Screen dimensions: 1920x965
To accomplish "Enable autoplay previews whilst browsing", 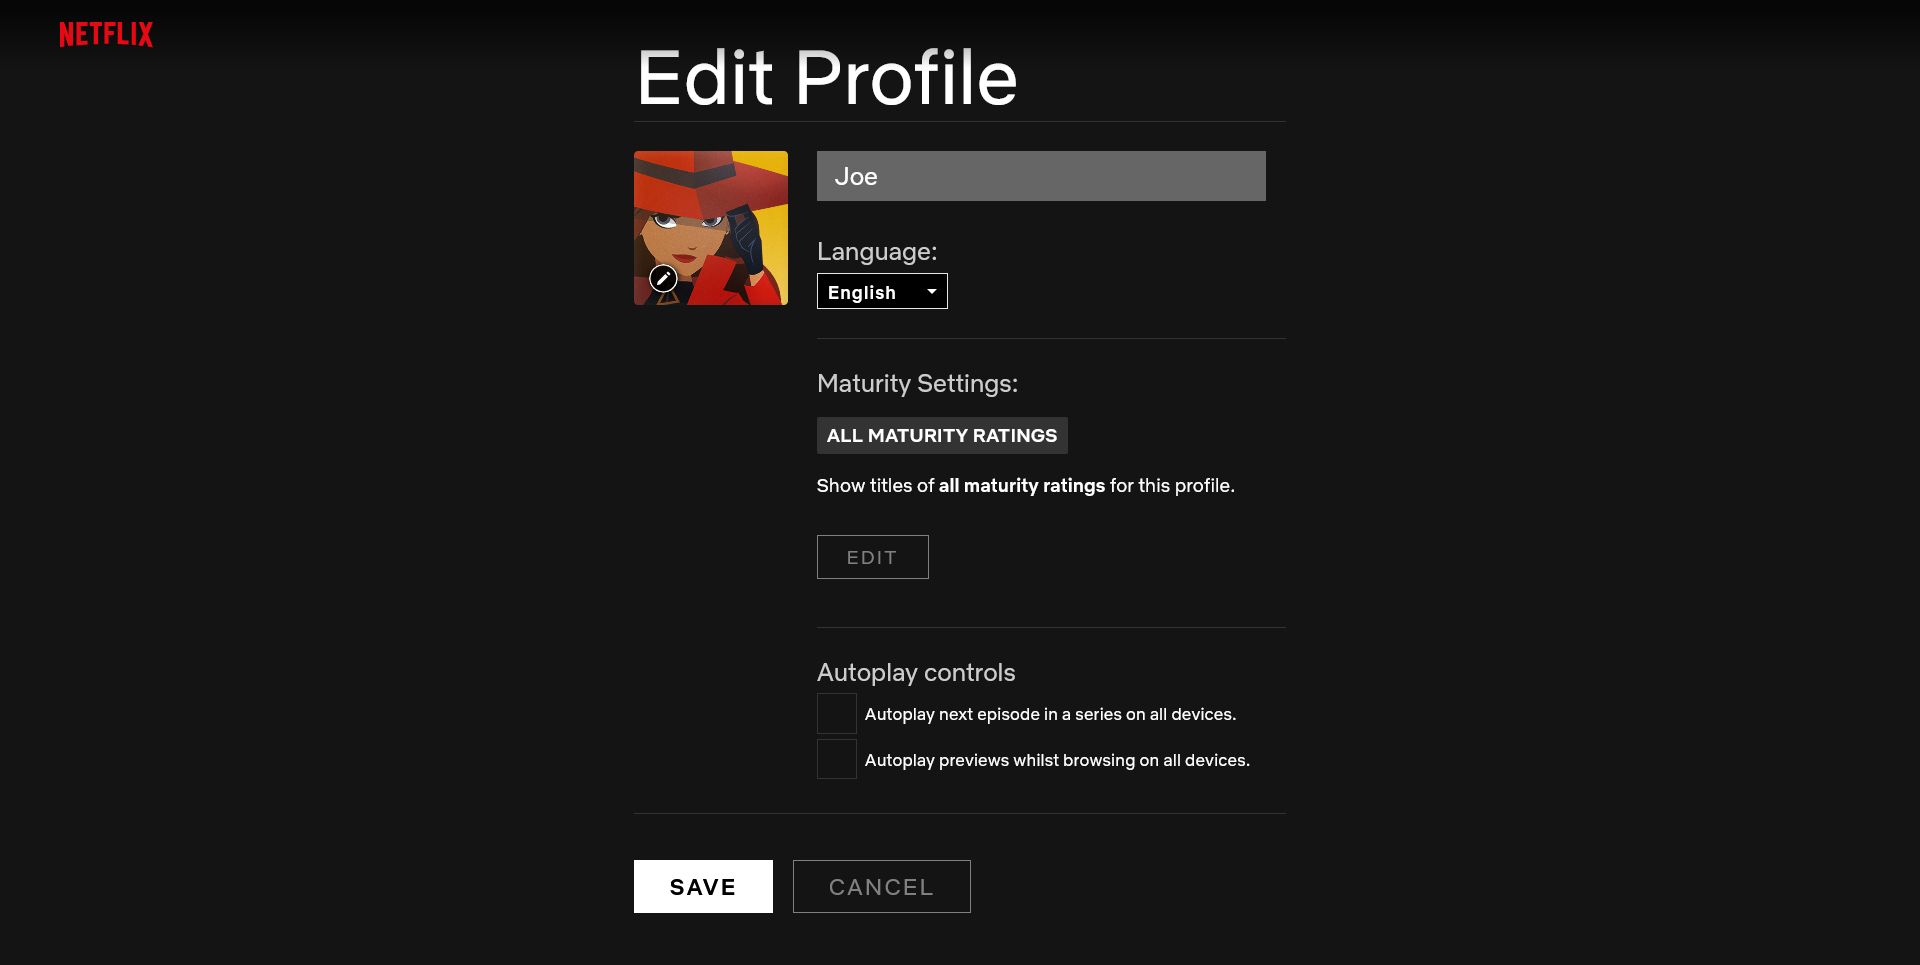I will point(836,758).
